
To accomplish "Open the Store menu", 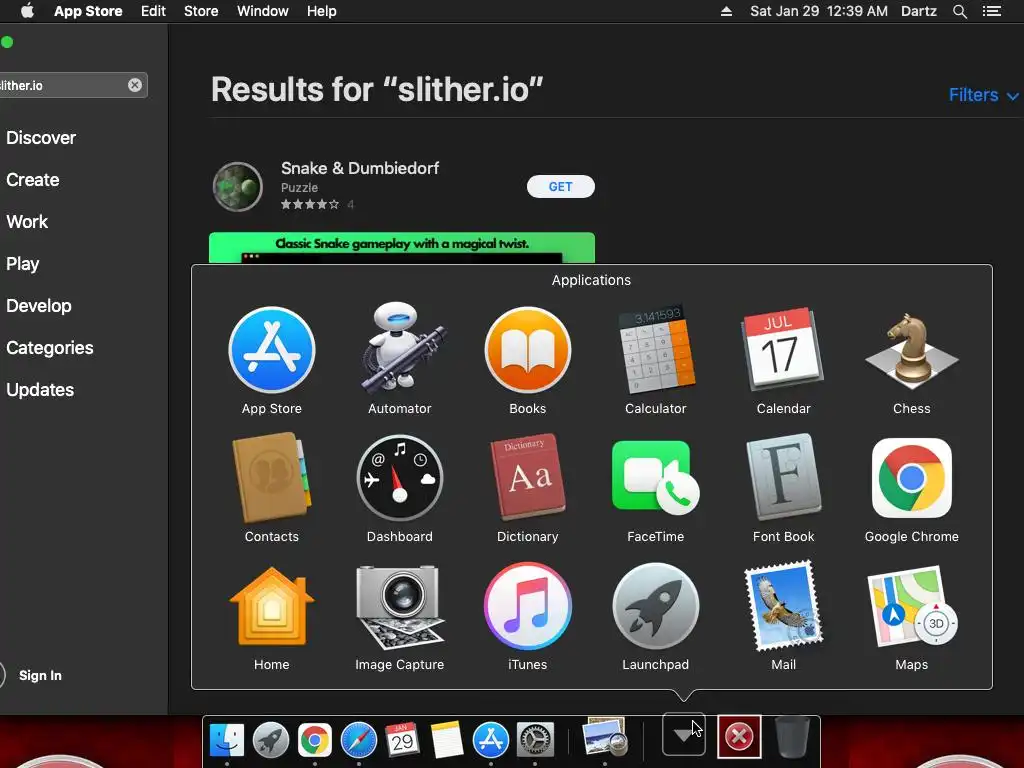I will coord(201,11).
